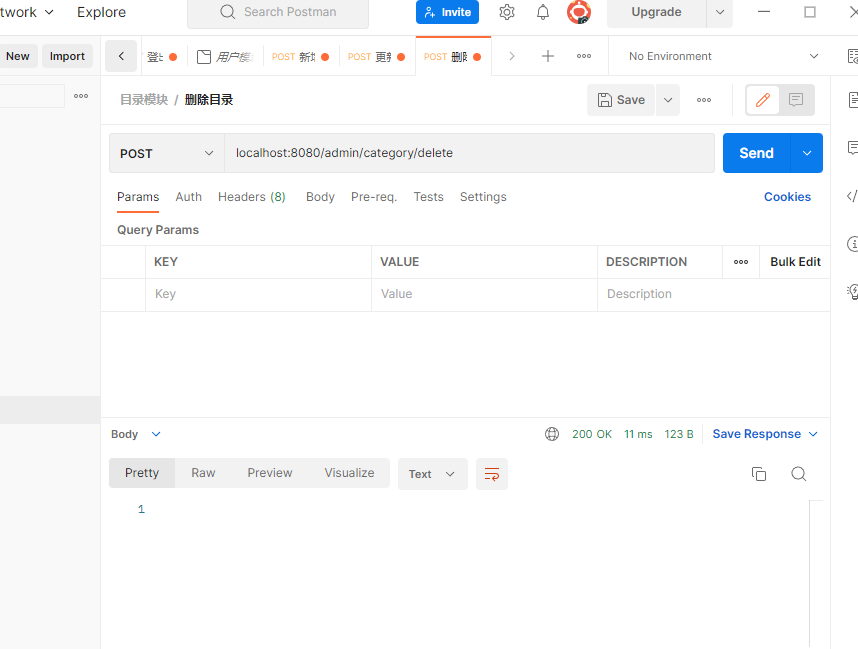Click Import button
Image resolution: width=858 pixels, height=649 pixels.
pyautogui.click(x=67, y=56)
